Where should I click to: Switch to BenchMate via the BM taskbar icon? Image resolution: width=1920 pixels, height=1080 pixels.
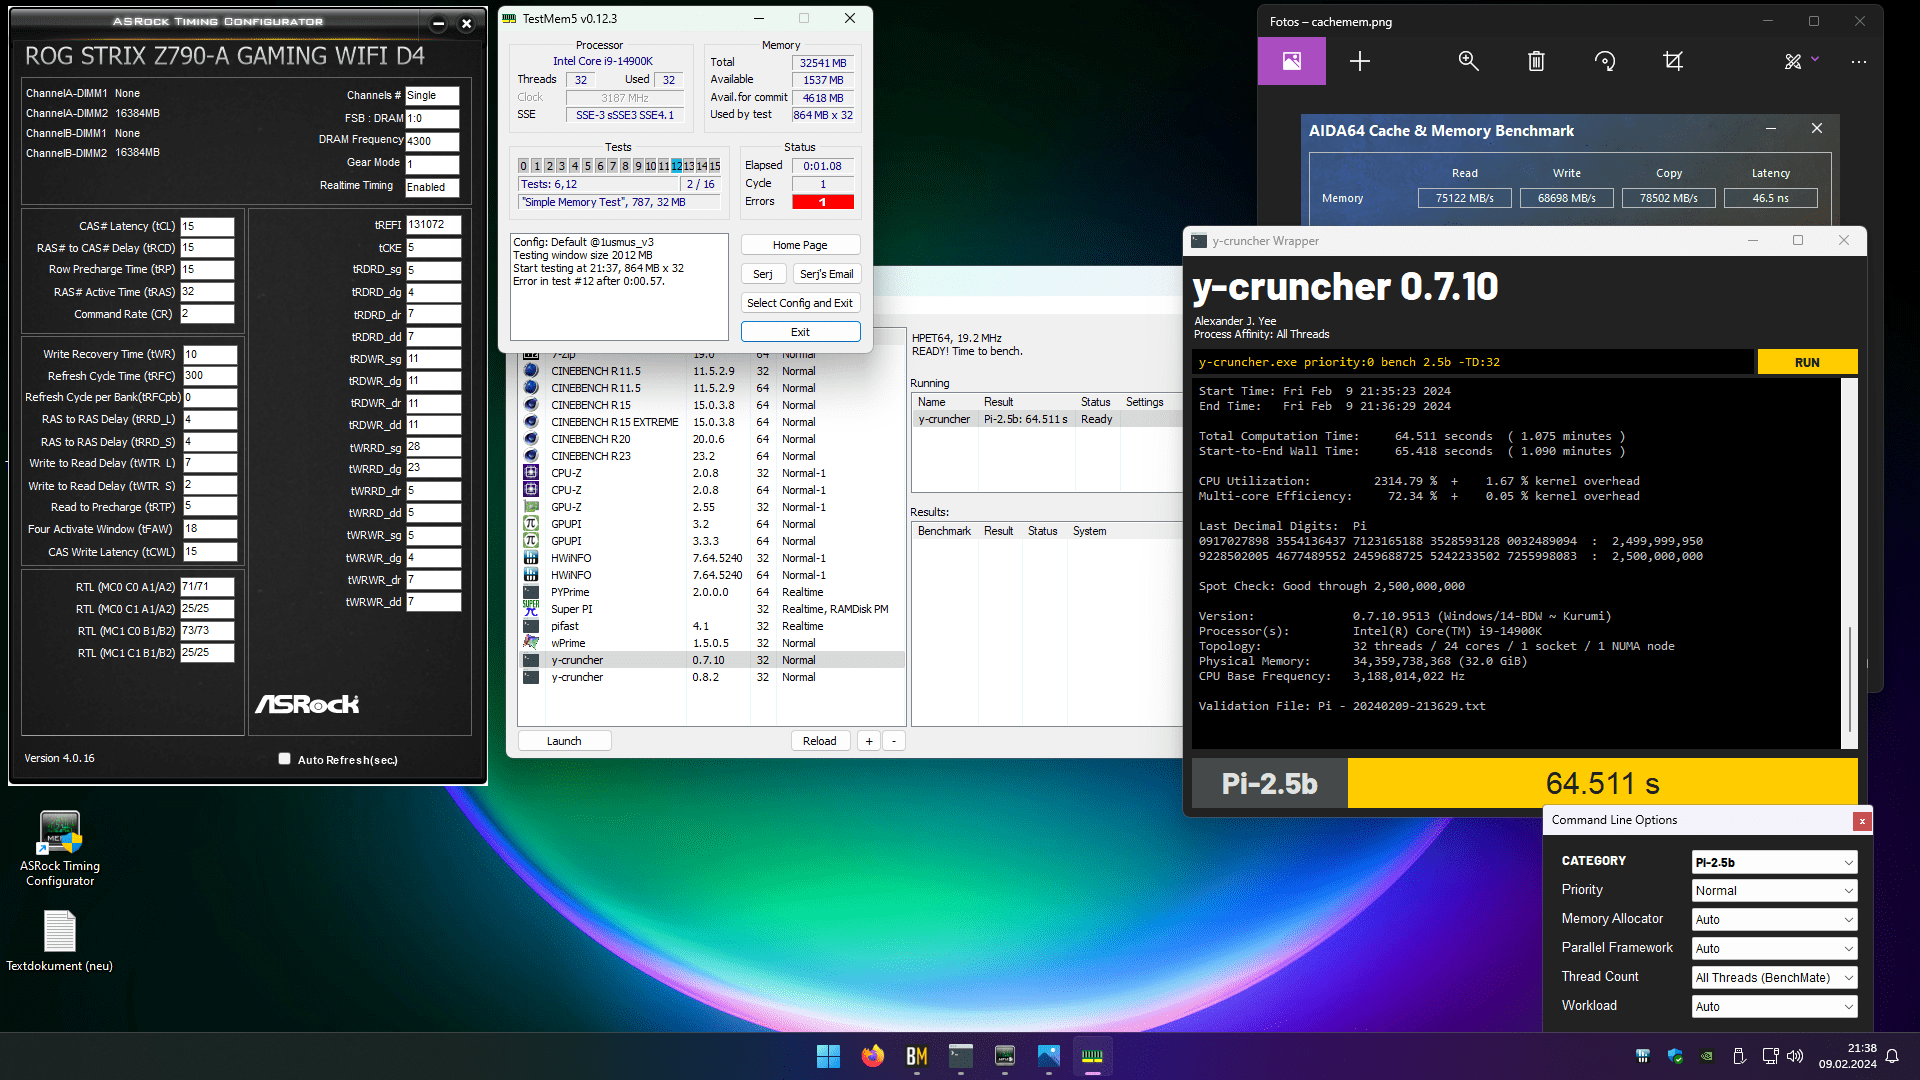click(916, 1056)
